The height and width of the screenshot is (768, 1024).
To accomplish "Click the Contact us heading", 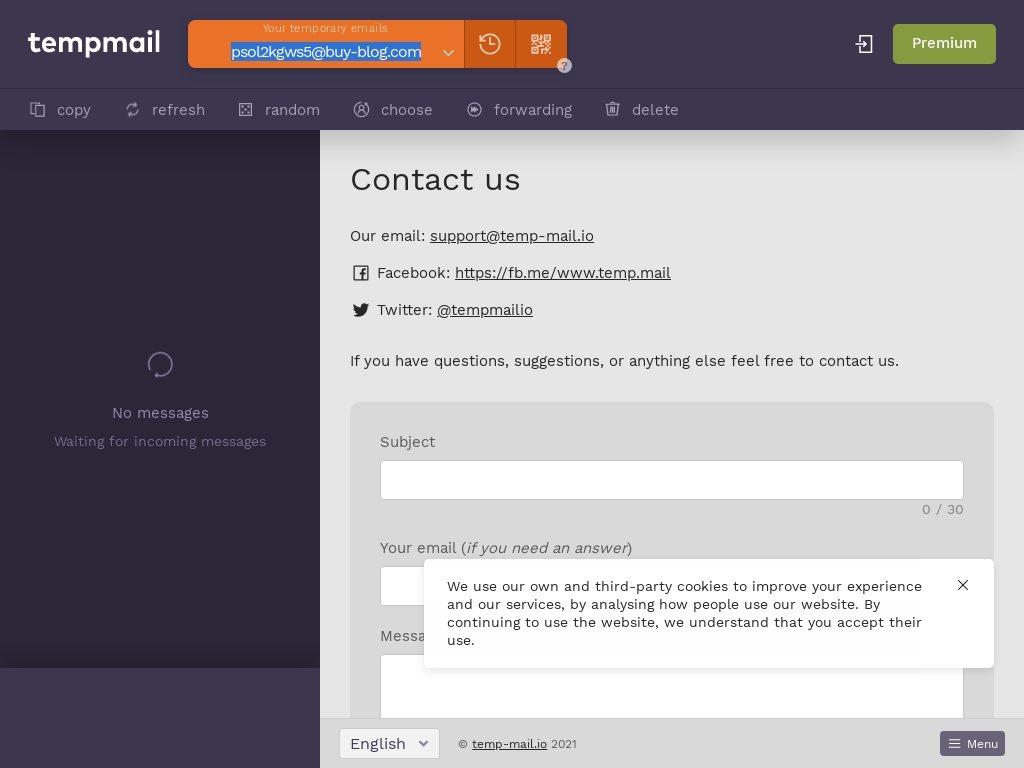I will (x=436, y=180).
